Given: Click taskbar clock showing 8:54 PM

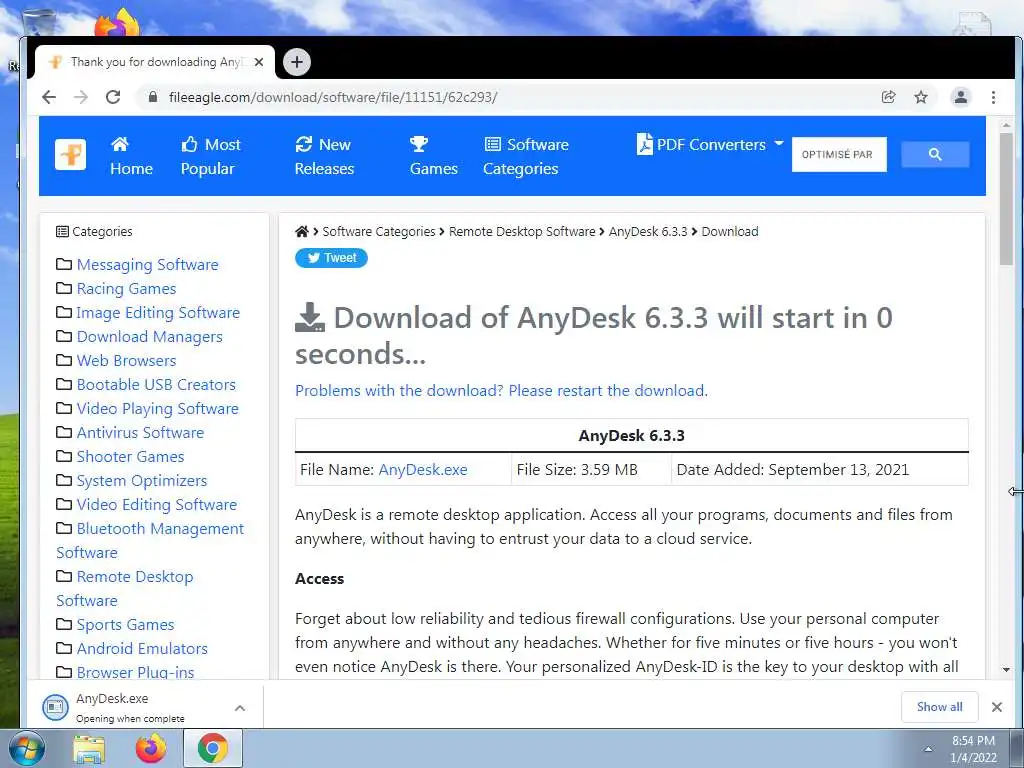Looking at the screenshot, I should [973, 749].
